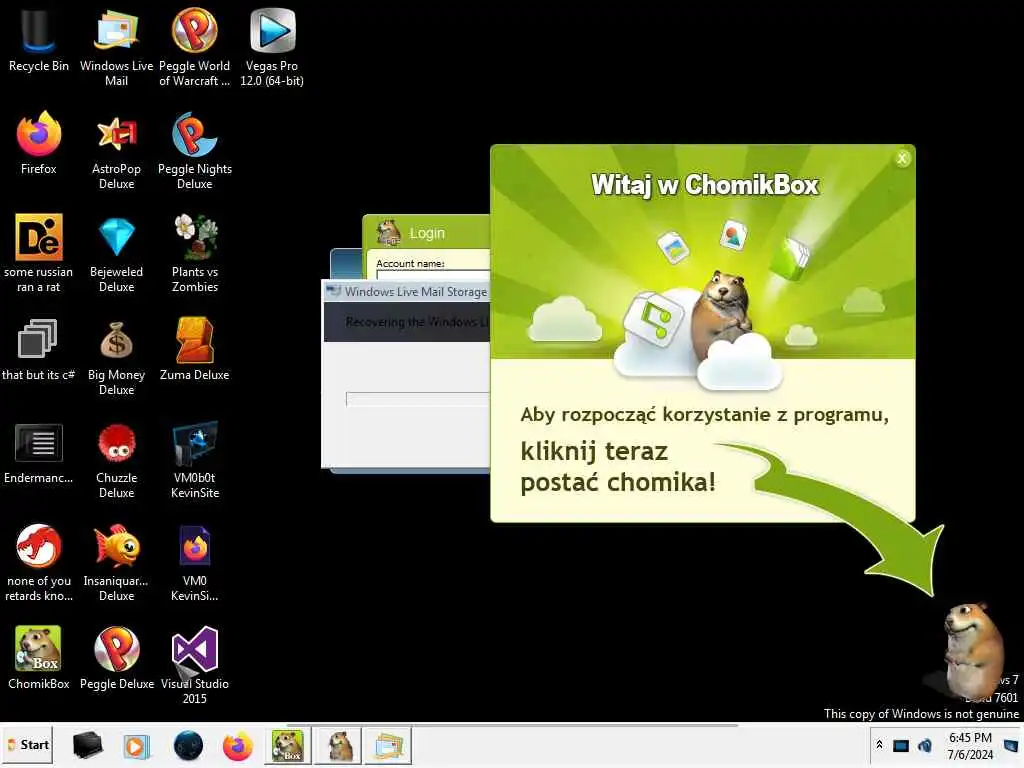
Task: Click the 'Witaj w ChomikBox' heading
Action: [x=704, y=185]
